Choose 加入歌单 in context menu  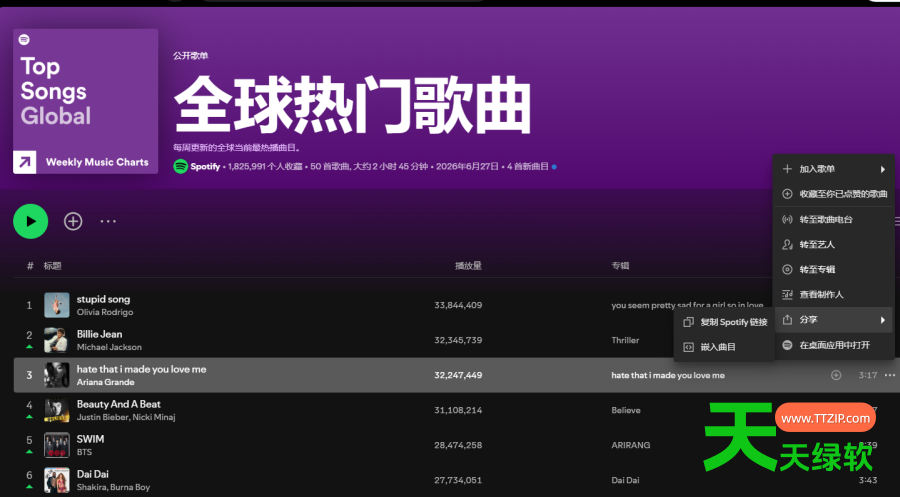[x=833, y=169]
